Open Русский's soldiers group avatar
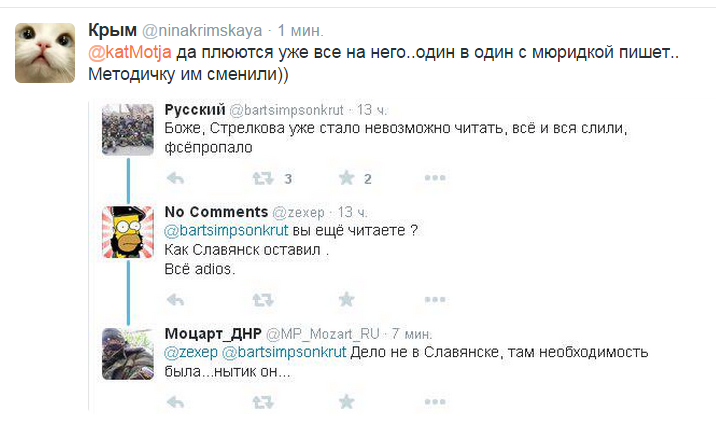This screenshot has width=716, height=426. [x=127, y=130]
